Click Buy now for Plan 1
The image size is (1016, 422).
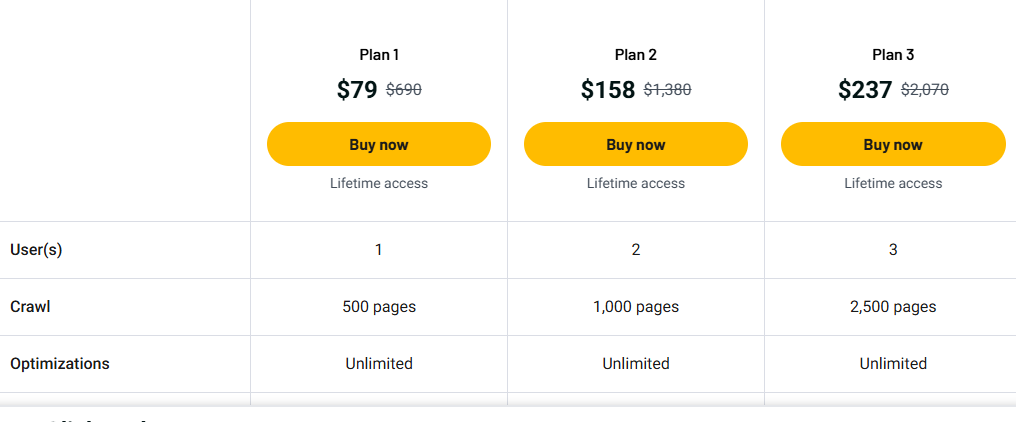coord(378,144)
